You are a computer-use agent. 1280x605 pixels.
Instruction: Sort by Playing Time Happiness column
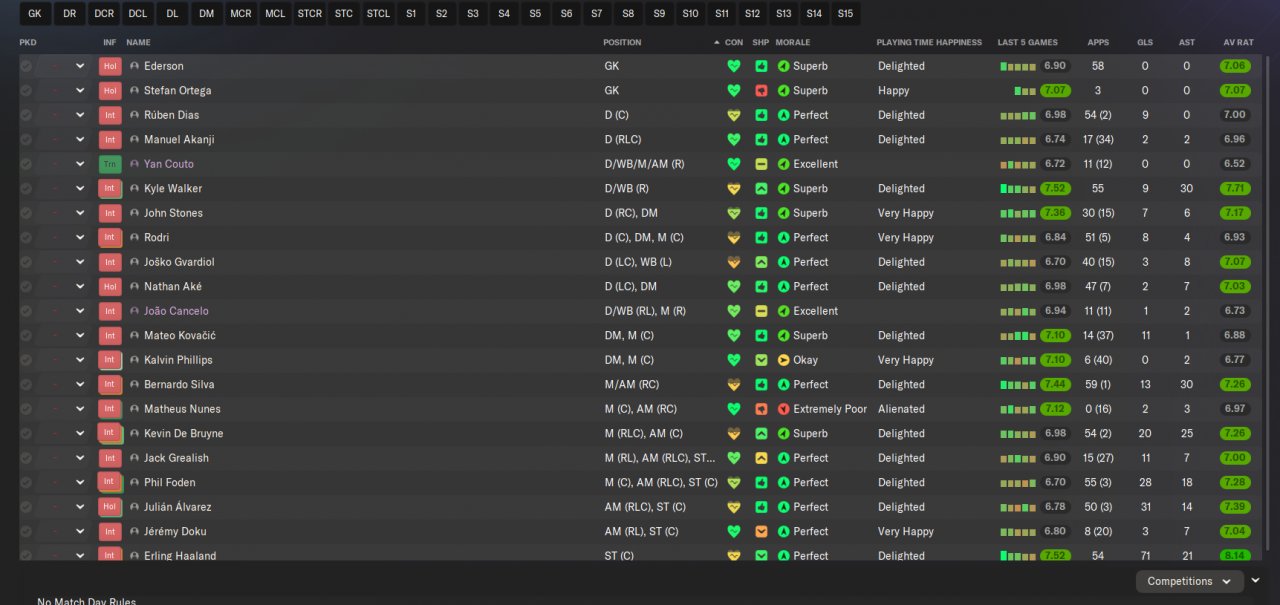(x=929, y=43)
